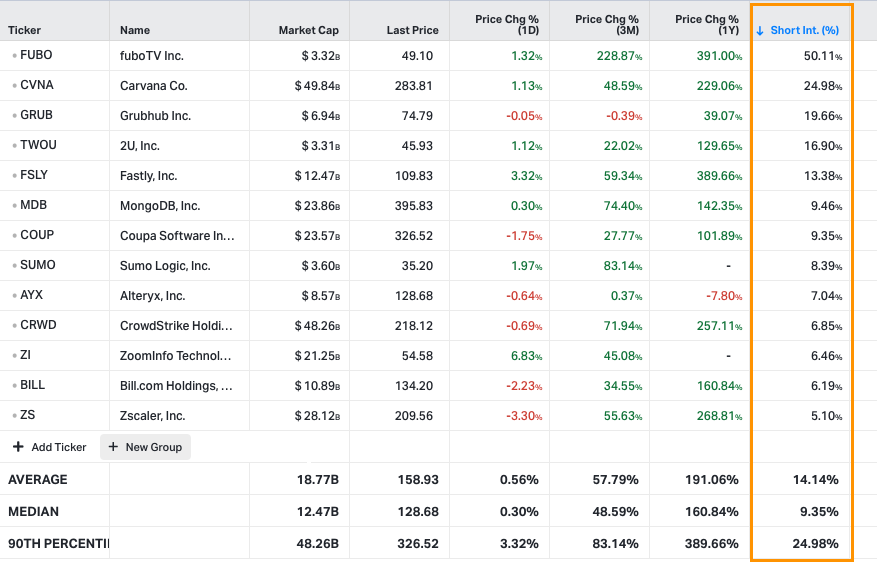Select the SUMO ticker
The width and height of the screenshot is (877, 564).
click(x=37, y=265)
